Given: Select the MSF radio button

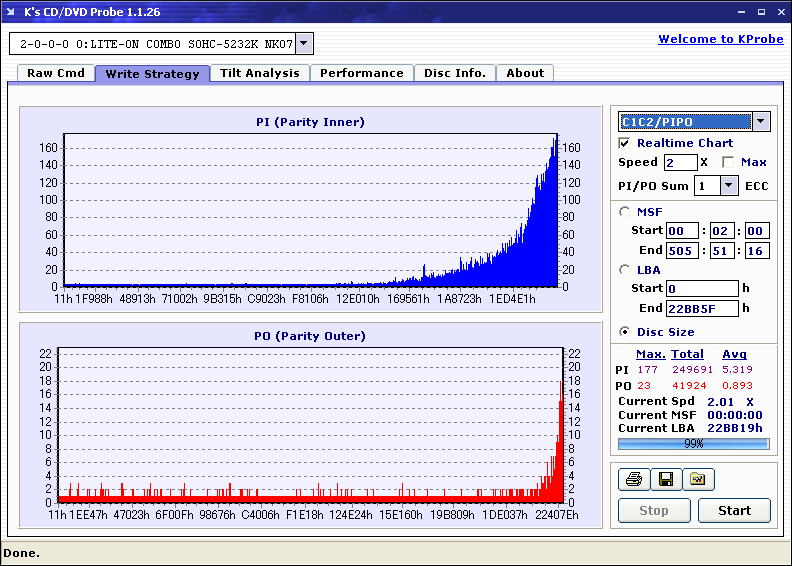Looking at the screenshot, I should (x=625, y=212).
